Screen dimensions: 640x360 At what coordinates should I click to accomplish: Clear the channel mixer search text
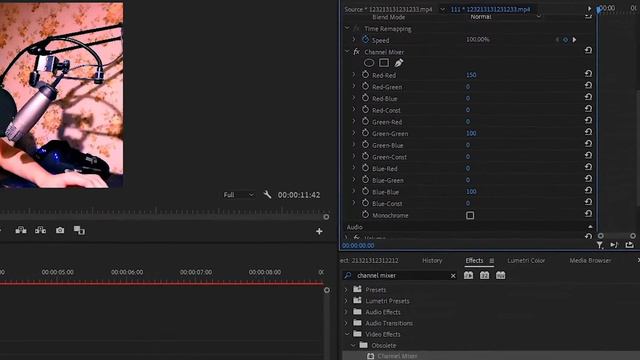pyautogui.click(x=453, y=276)
